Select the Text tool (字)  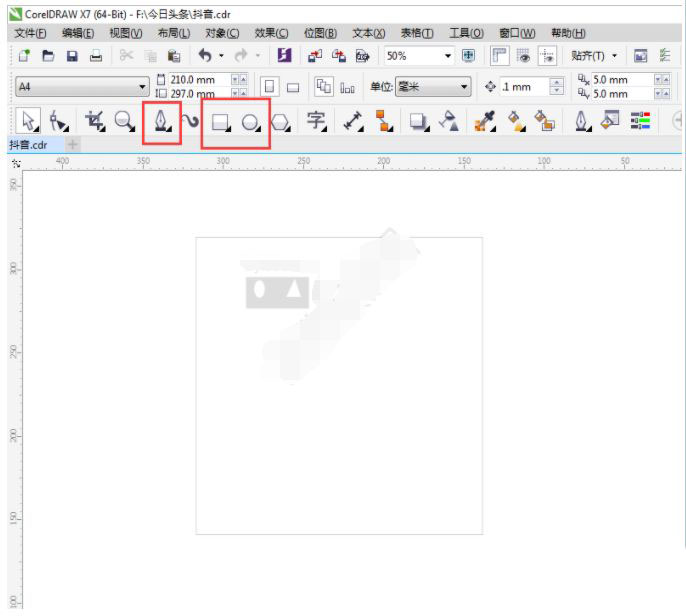point(316,121)
